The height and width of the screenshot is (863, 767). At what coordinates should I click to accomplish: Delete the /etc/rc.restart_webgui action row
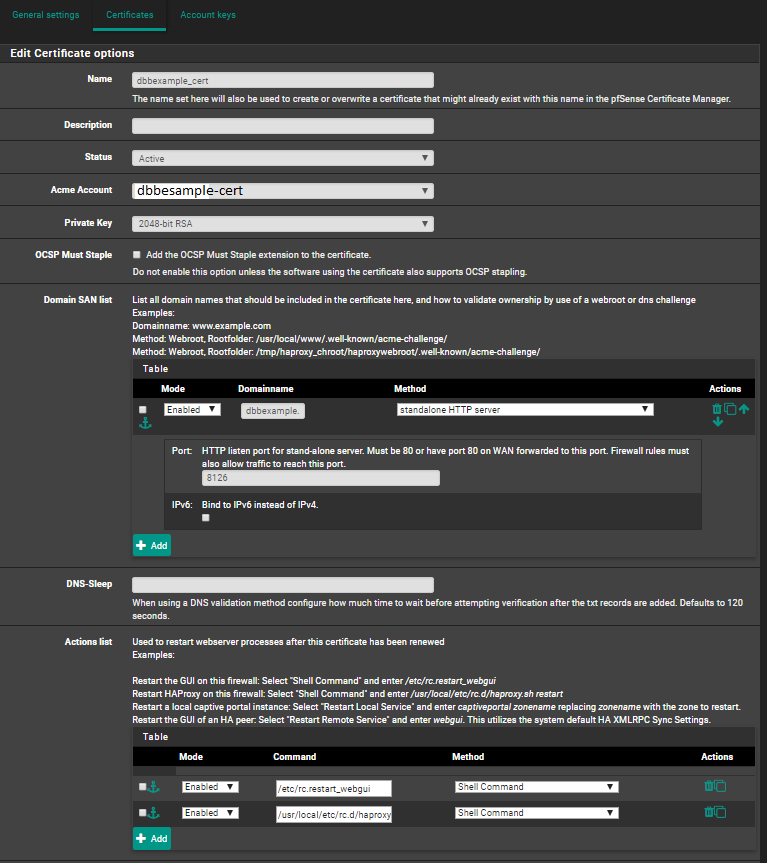click(x=708, y=787)
